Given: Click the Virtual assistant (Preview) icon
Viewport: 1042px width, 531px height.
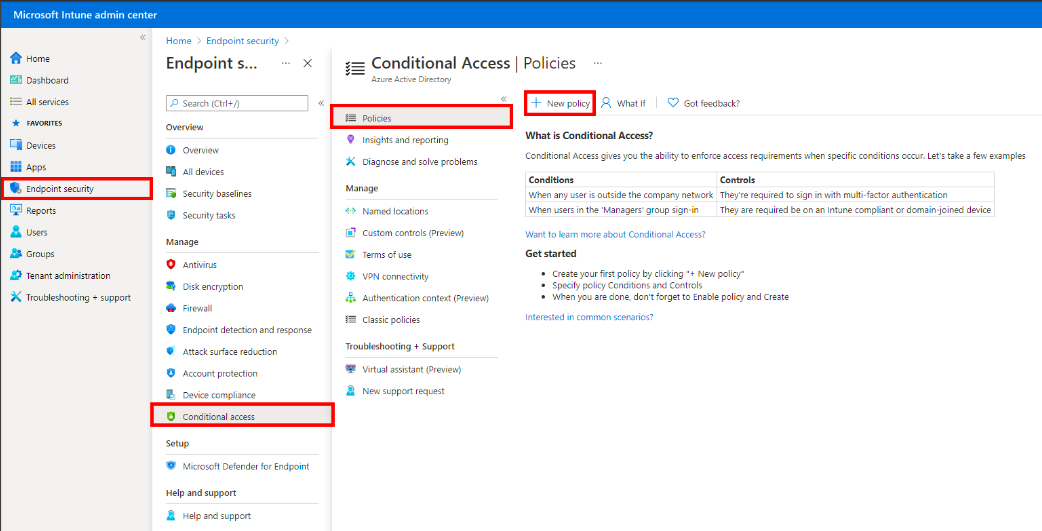Looking at the screenshot, I should 351,369.
